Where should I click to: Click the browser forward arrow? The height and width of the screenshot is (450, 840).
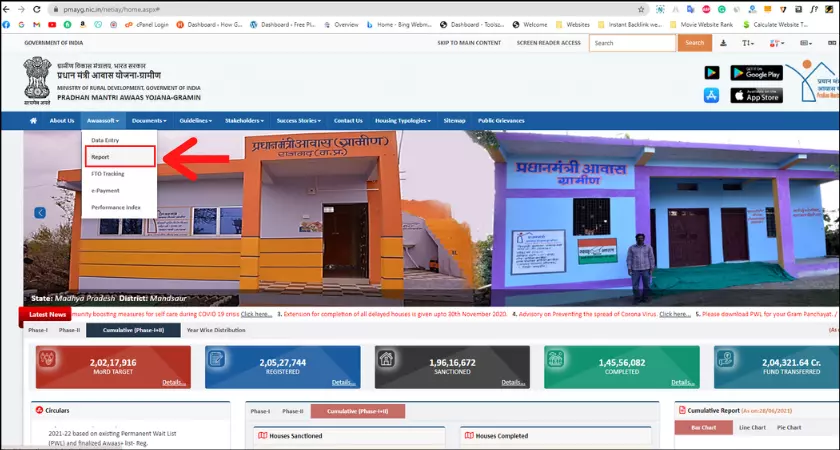click(x=21, y=10)
